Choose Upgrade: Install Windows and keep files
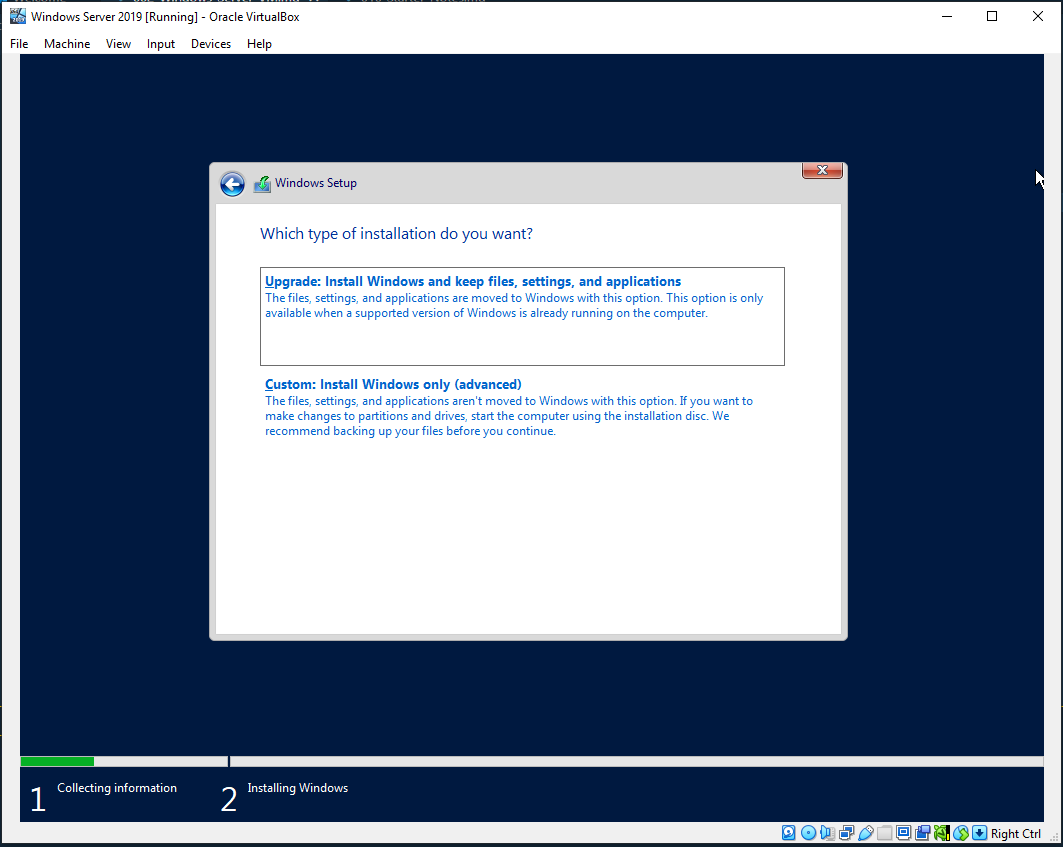Screen dimensions: 1063x847 (522, 316)
